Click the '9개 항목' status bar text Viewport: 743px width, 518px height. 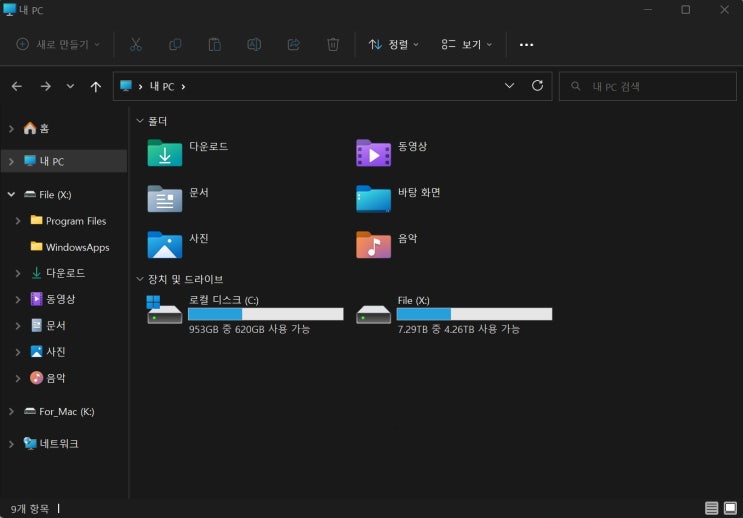click(30, 509)
